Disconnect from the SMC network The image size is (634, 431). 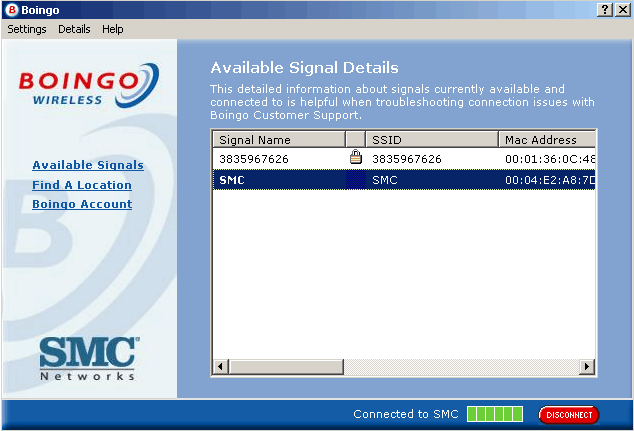tap(569, 415)
